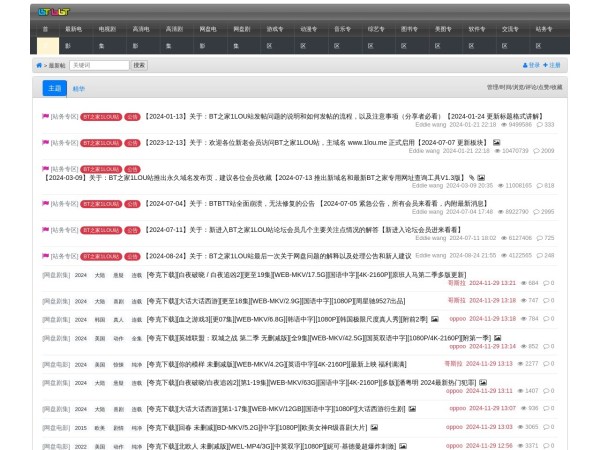Open the 注册 register link

pos(554,65)
